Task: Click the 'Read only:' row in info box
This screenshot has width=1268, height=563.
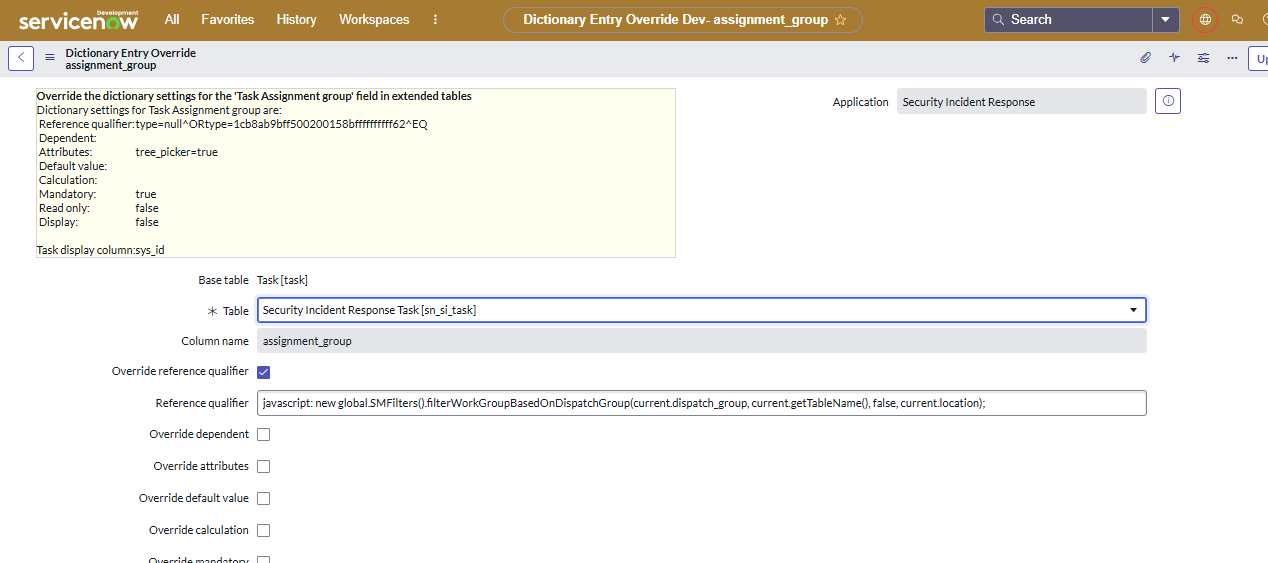Action: (x=99, y=208)
